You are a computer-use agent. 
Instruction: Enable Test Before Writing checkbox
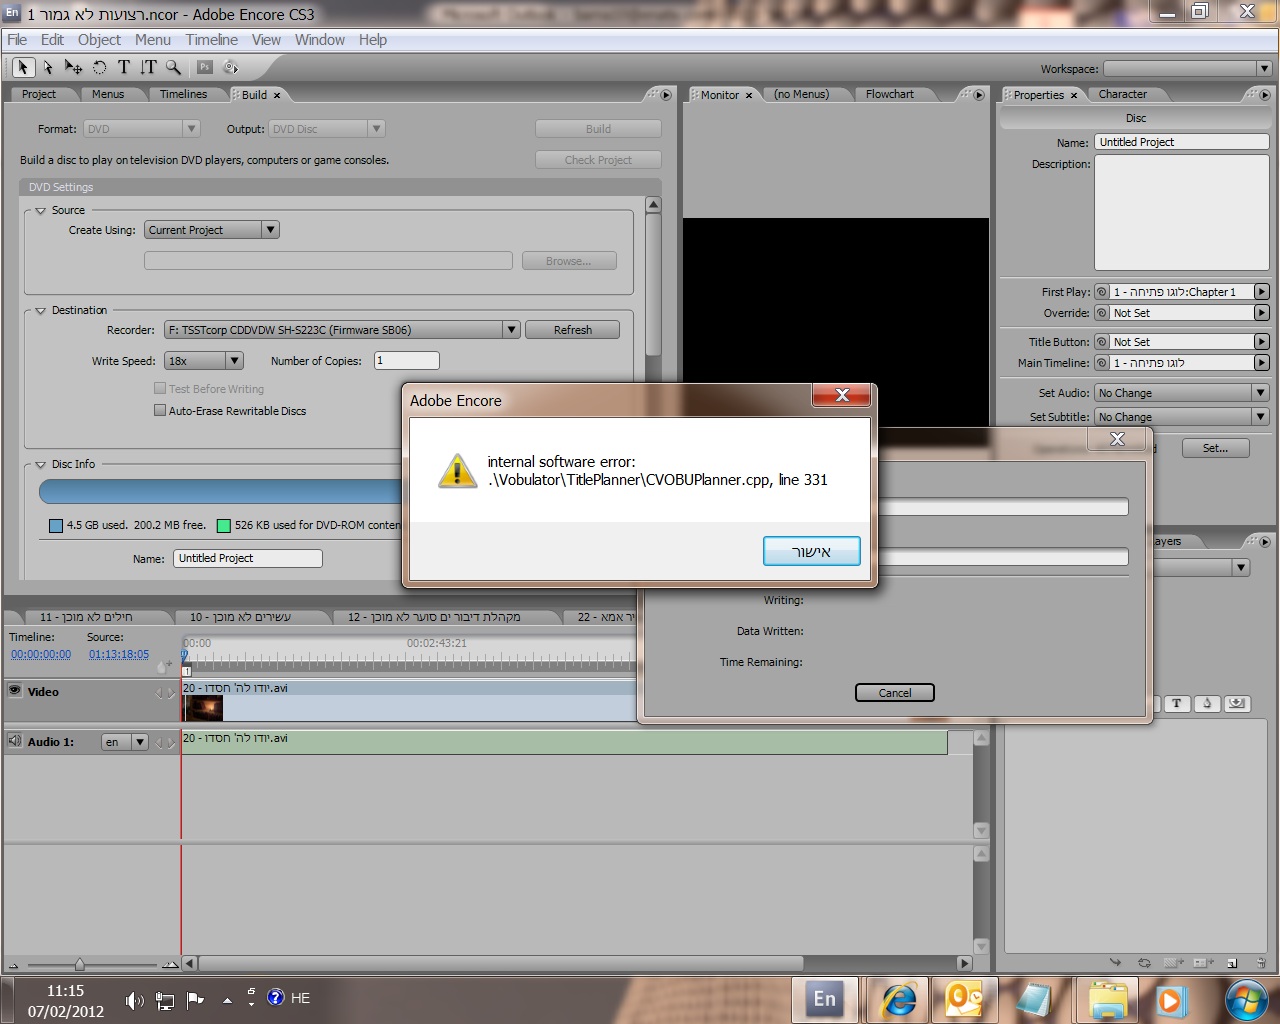160,388
